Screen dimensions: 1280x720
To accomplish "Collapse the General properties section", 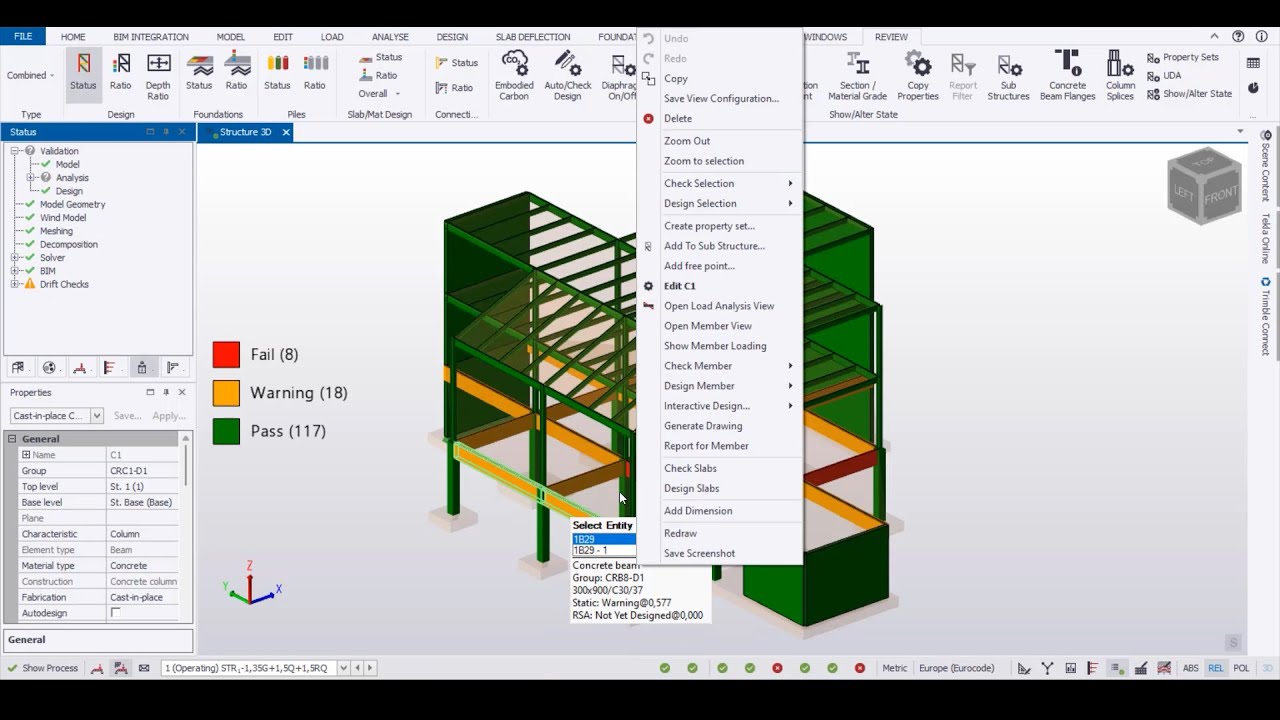I will 13,439.
